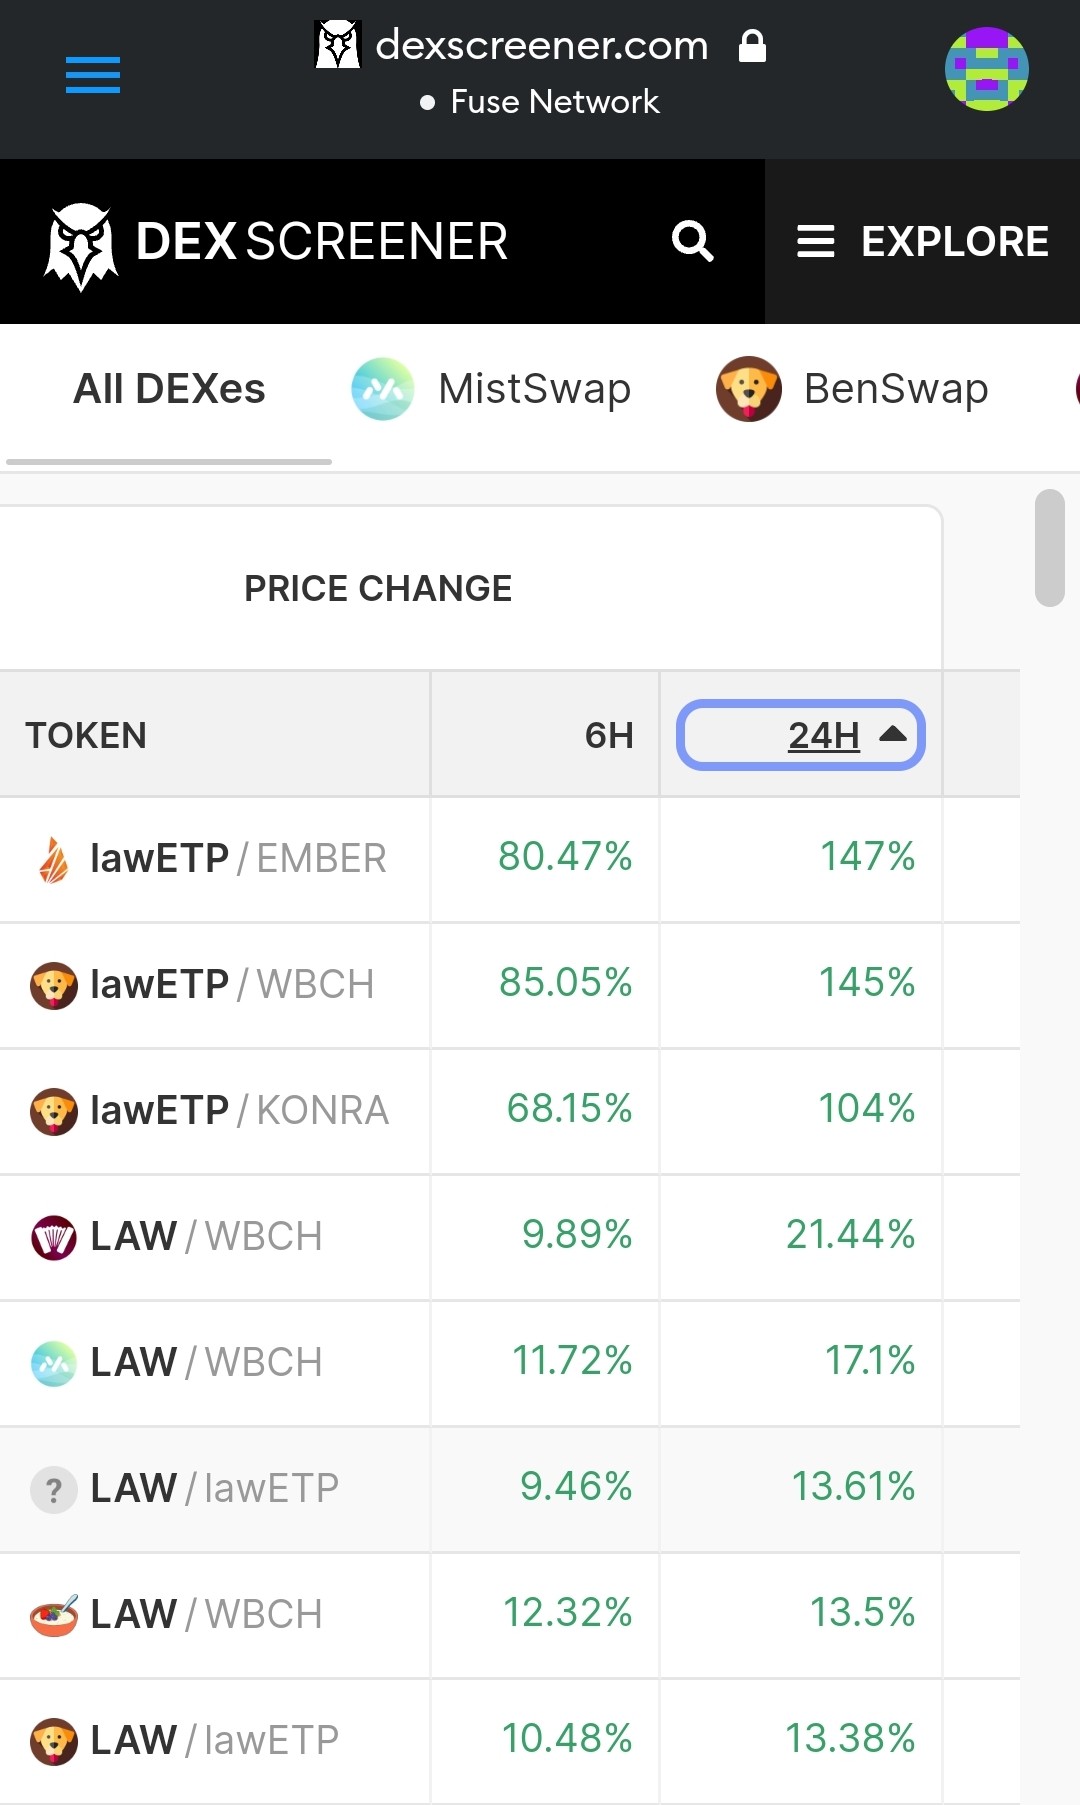The height and width of the screenshot is (1805, 1080).
Task: Expand the EXPLORE menu
Action: pyautogui.click(x=922, y=241)
